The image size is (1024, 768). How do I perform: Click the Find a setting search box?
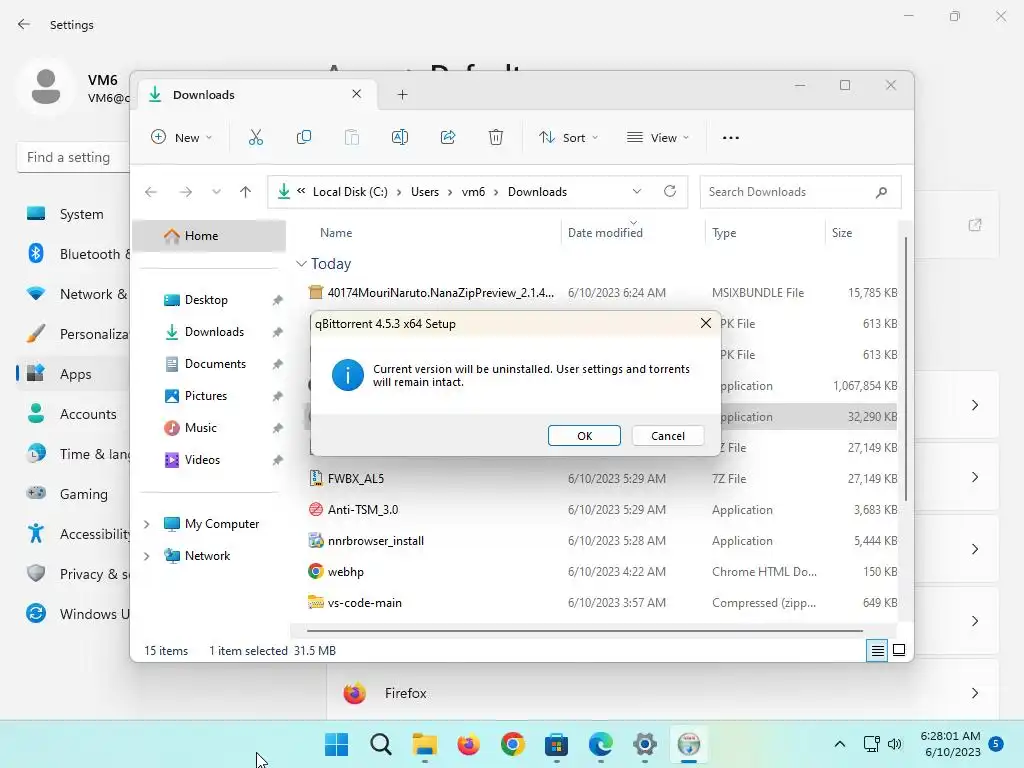pos(73,157)
